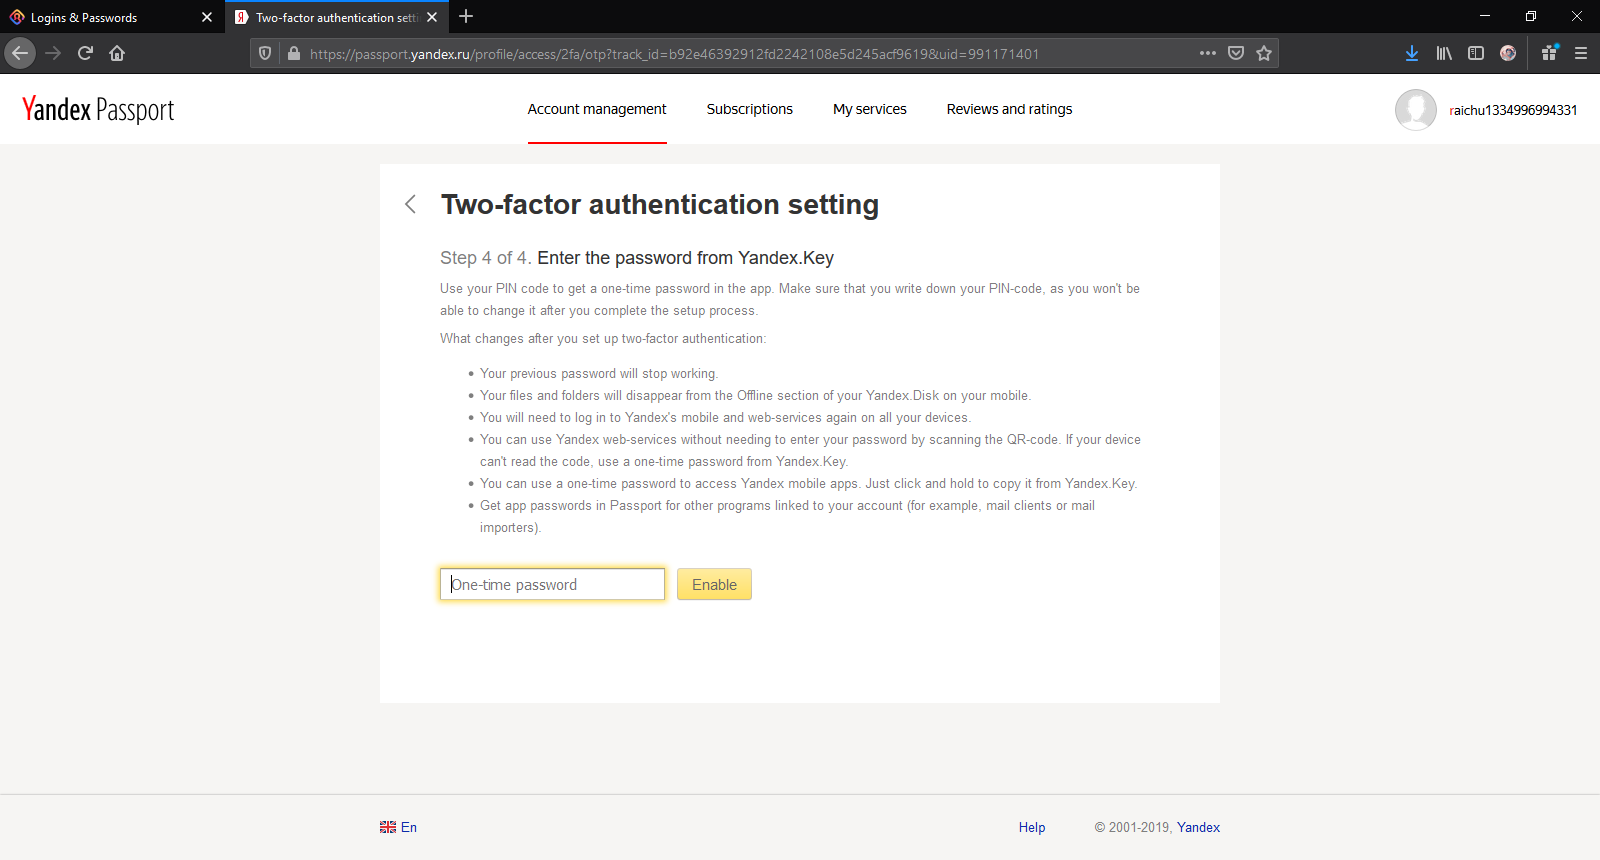The width and height of the screenshot is (1600, 860).
Task: Open the Subscriptions section
Action: pyautogui.click(x=750, y=109)
